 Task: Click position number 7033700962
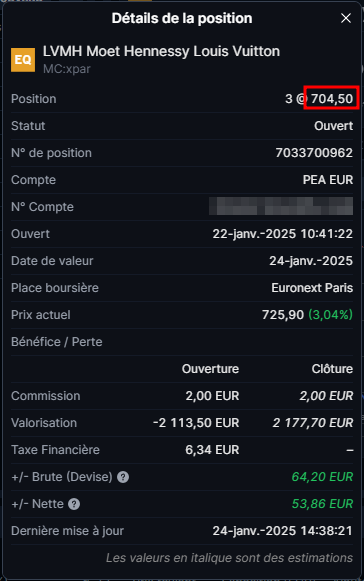pos(314,153)
